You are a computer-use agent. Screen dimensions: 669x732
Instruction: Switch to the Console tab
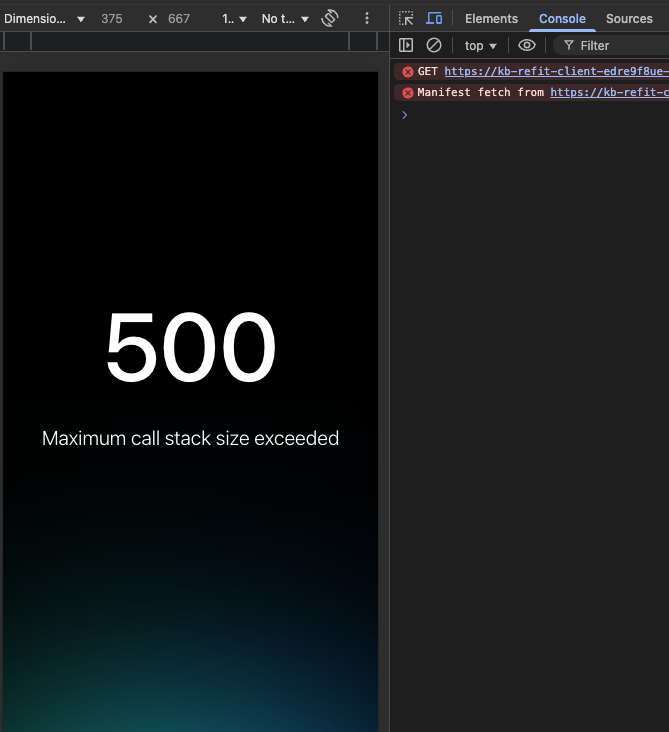tap(562, 19)
